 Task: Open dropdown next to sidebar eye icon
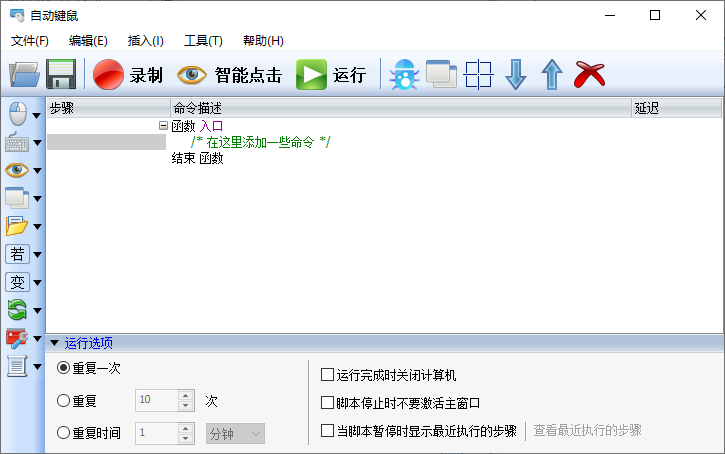pyautogui.click(x=37, y=171)
